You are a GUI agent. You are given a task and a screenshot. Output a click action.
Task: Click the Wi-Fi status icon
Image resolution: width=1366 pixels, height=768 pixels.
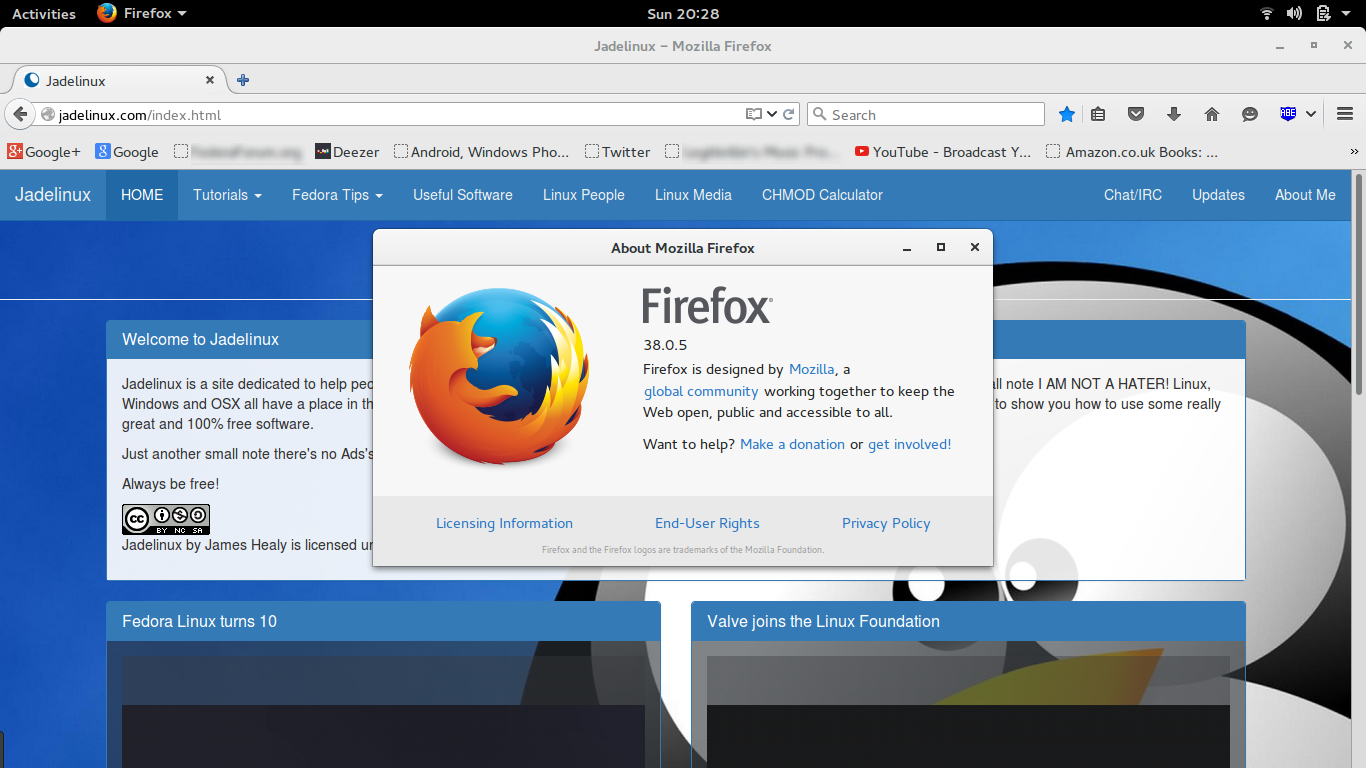[x=1267, y=13]
